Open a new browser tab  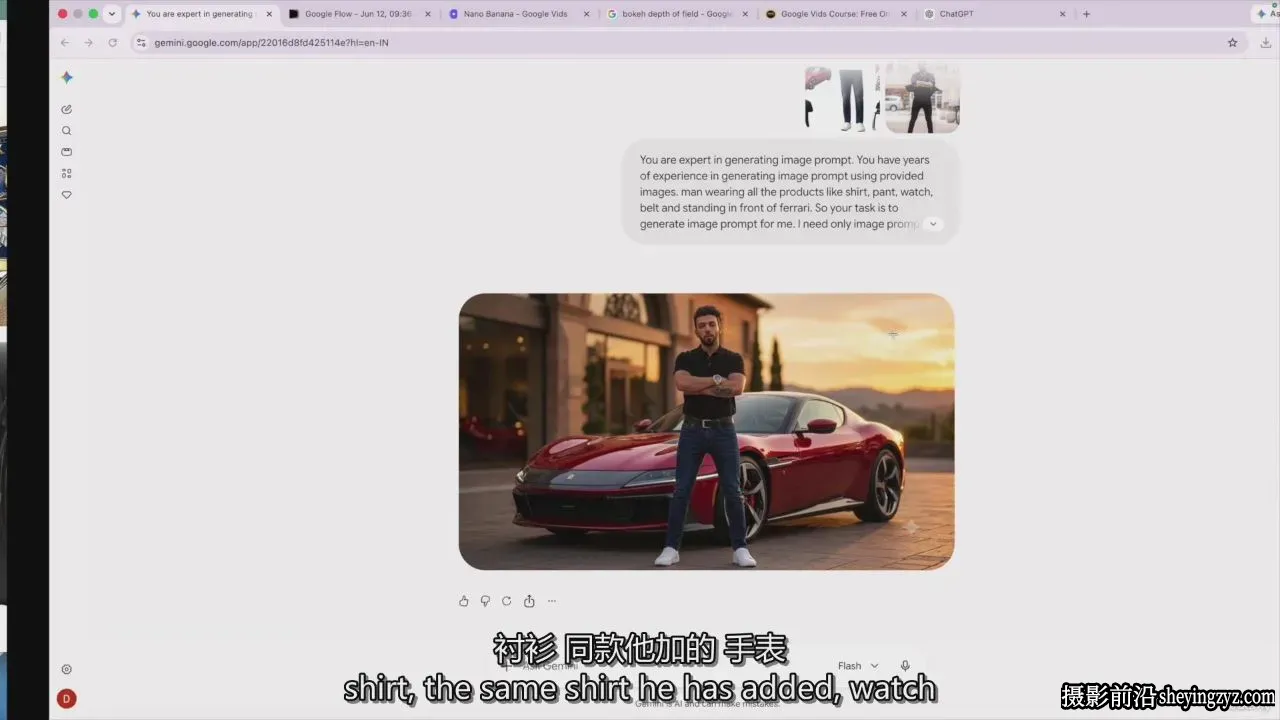pyautogui.click(x=1087, y=14)
